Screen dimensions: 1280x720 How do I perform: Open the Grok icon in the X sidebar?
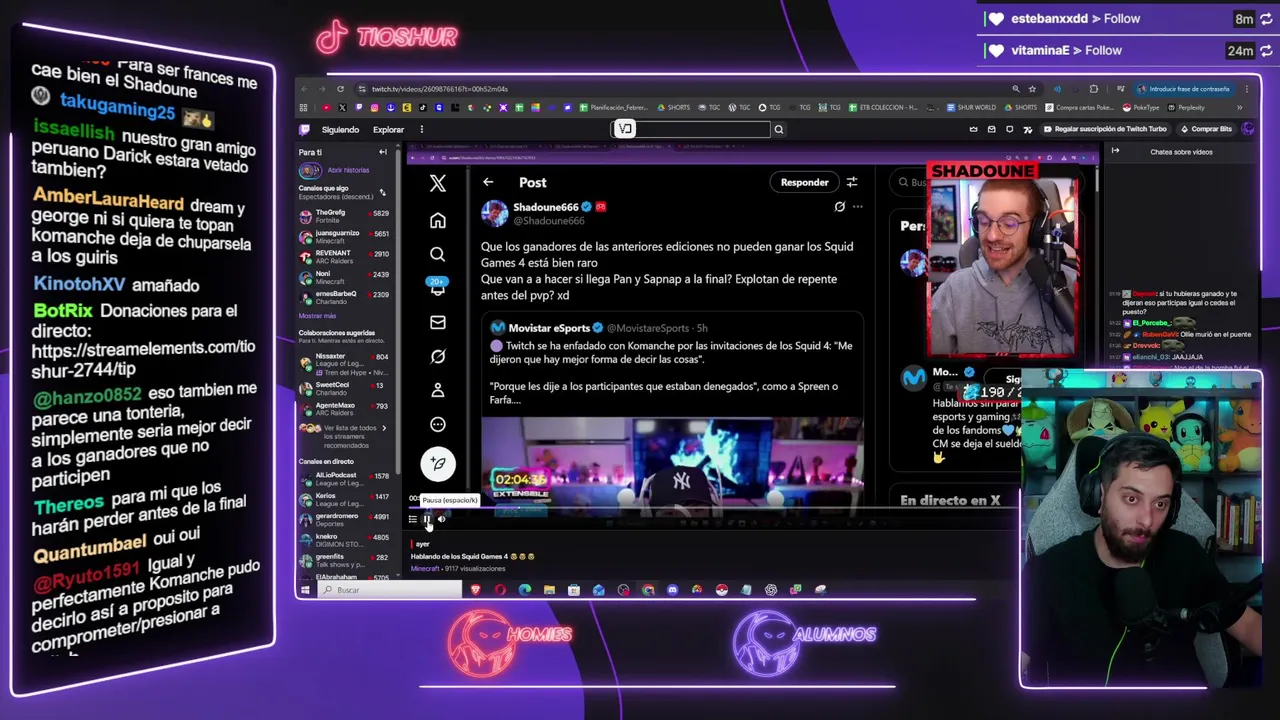point(437,356)
